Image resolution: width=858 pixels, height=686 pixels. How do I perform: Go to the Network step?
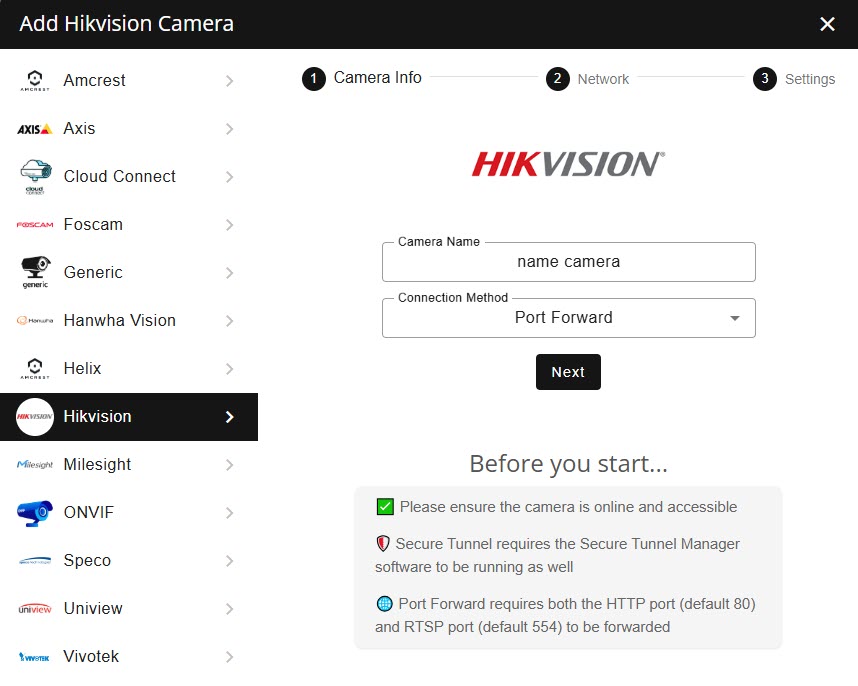(588, 79)
